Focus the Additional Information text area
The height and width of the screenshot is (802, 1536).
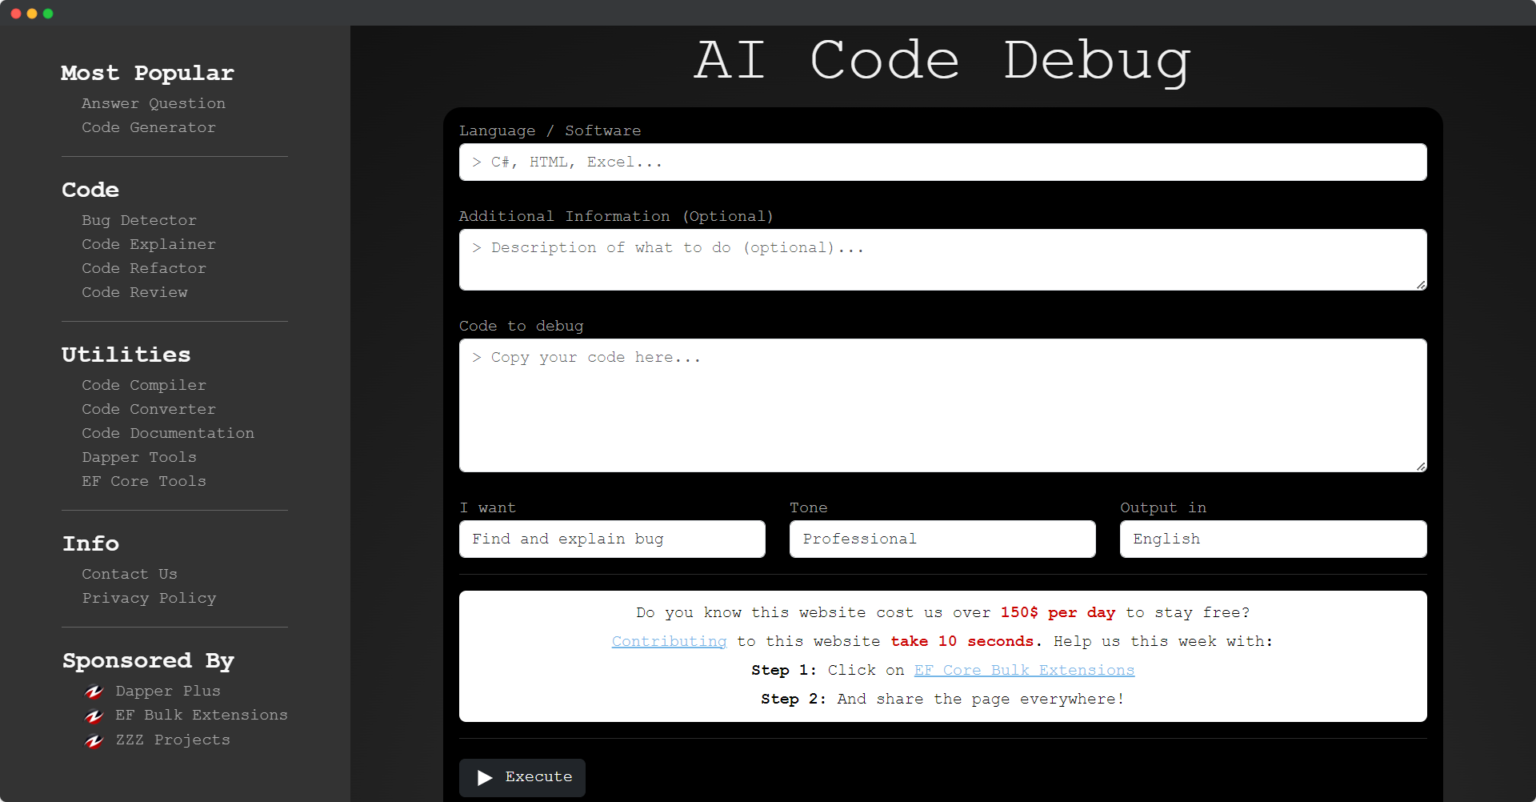941,259
